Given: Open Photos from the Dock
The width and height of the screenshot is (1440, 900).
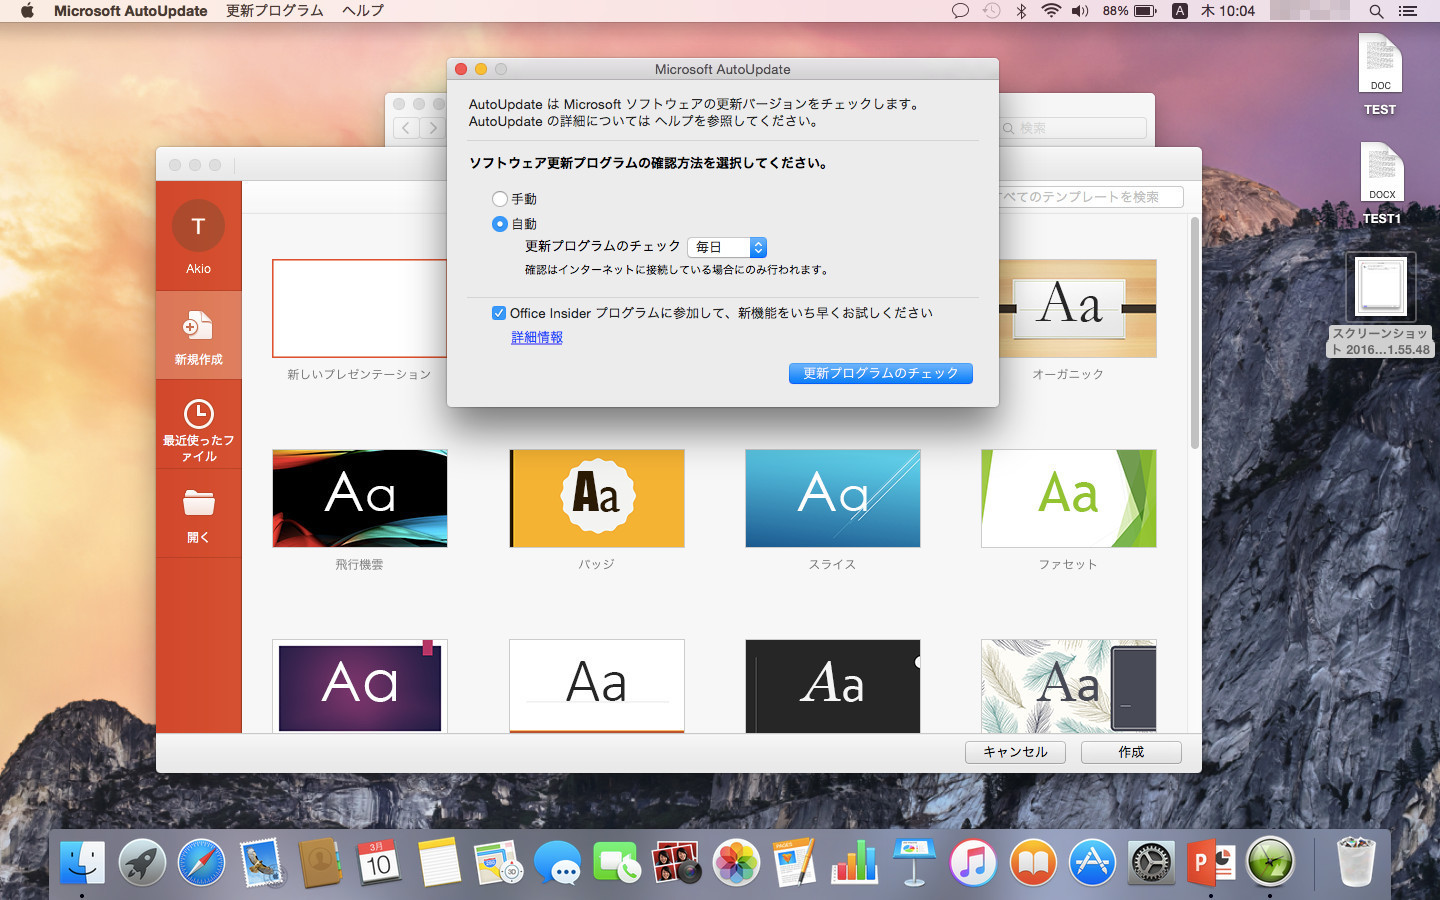Looking at the screenshot, I should click(736, 861).
